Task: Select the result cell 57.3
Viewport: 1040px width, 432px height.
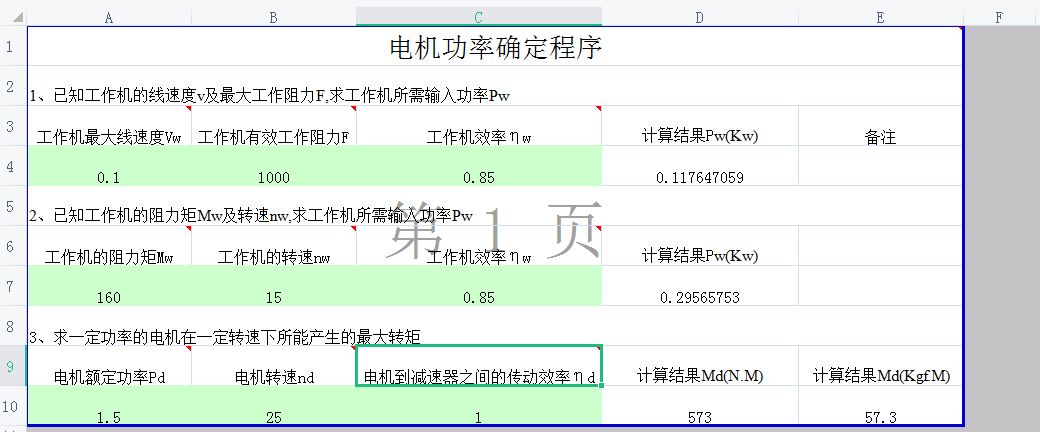Action: coord(880,405)
